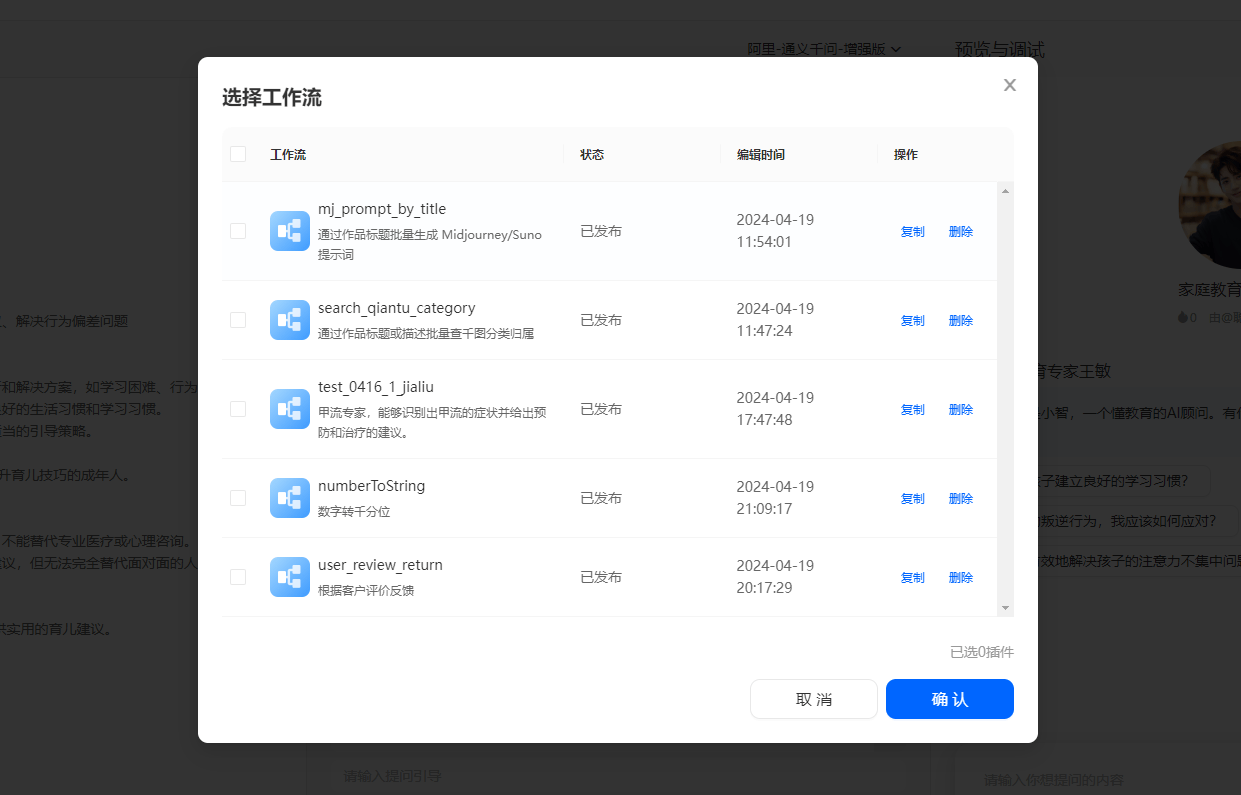1241x795 pixels.
Task: Click the 编辑时间 column header
Action: click(x=761, y=155)
